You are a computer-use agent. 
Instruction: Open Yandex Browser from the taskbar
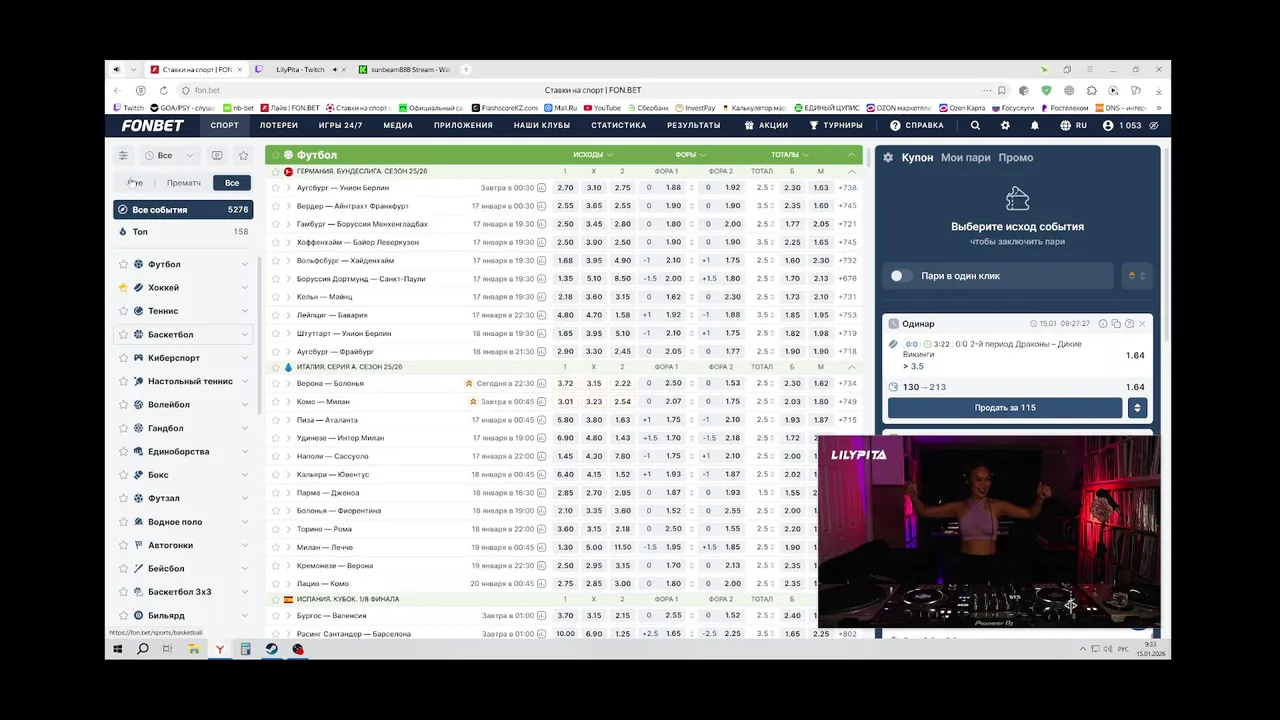220,649
